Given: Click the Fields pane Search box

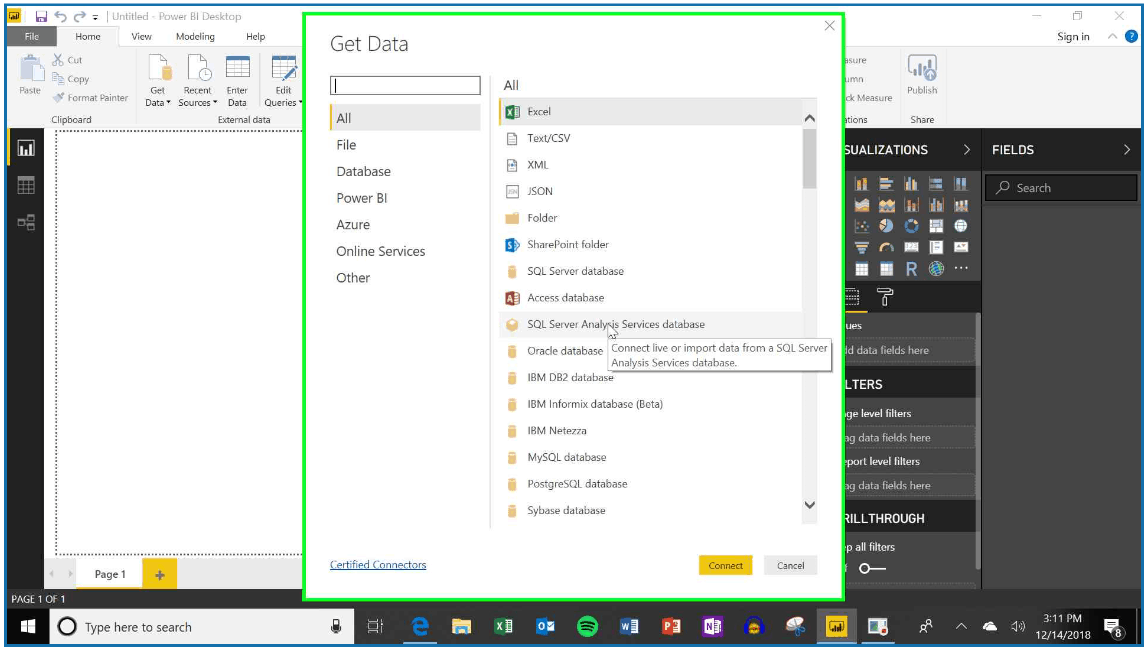Looking at the screenshot, I should coord(1060,188).
